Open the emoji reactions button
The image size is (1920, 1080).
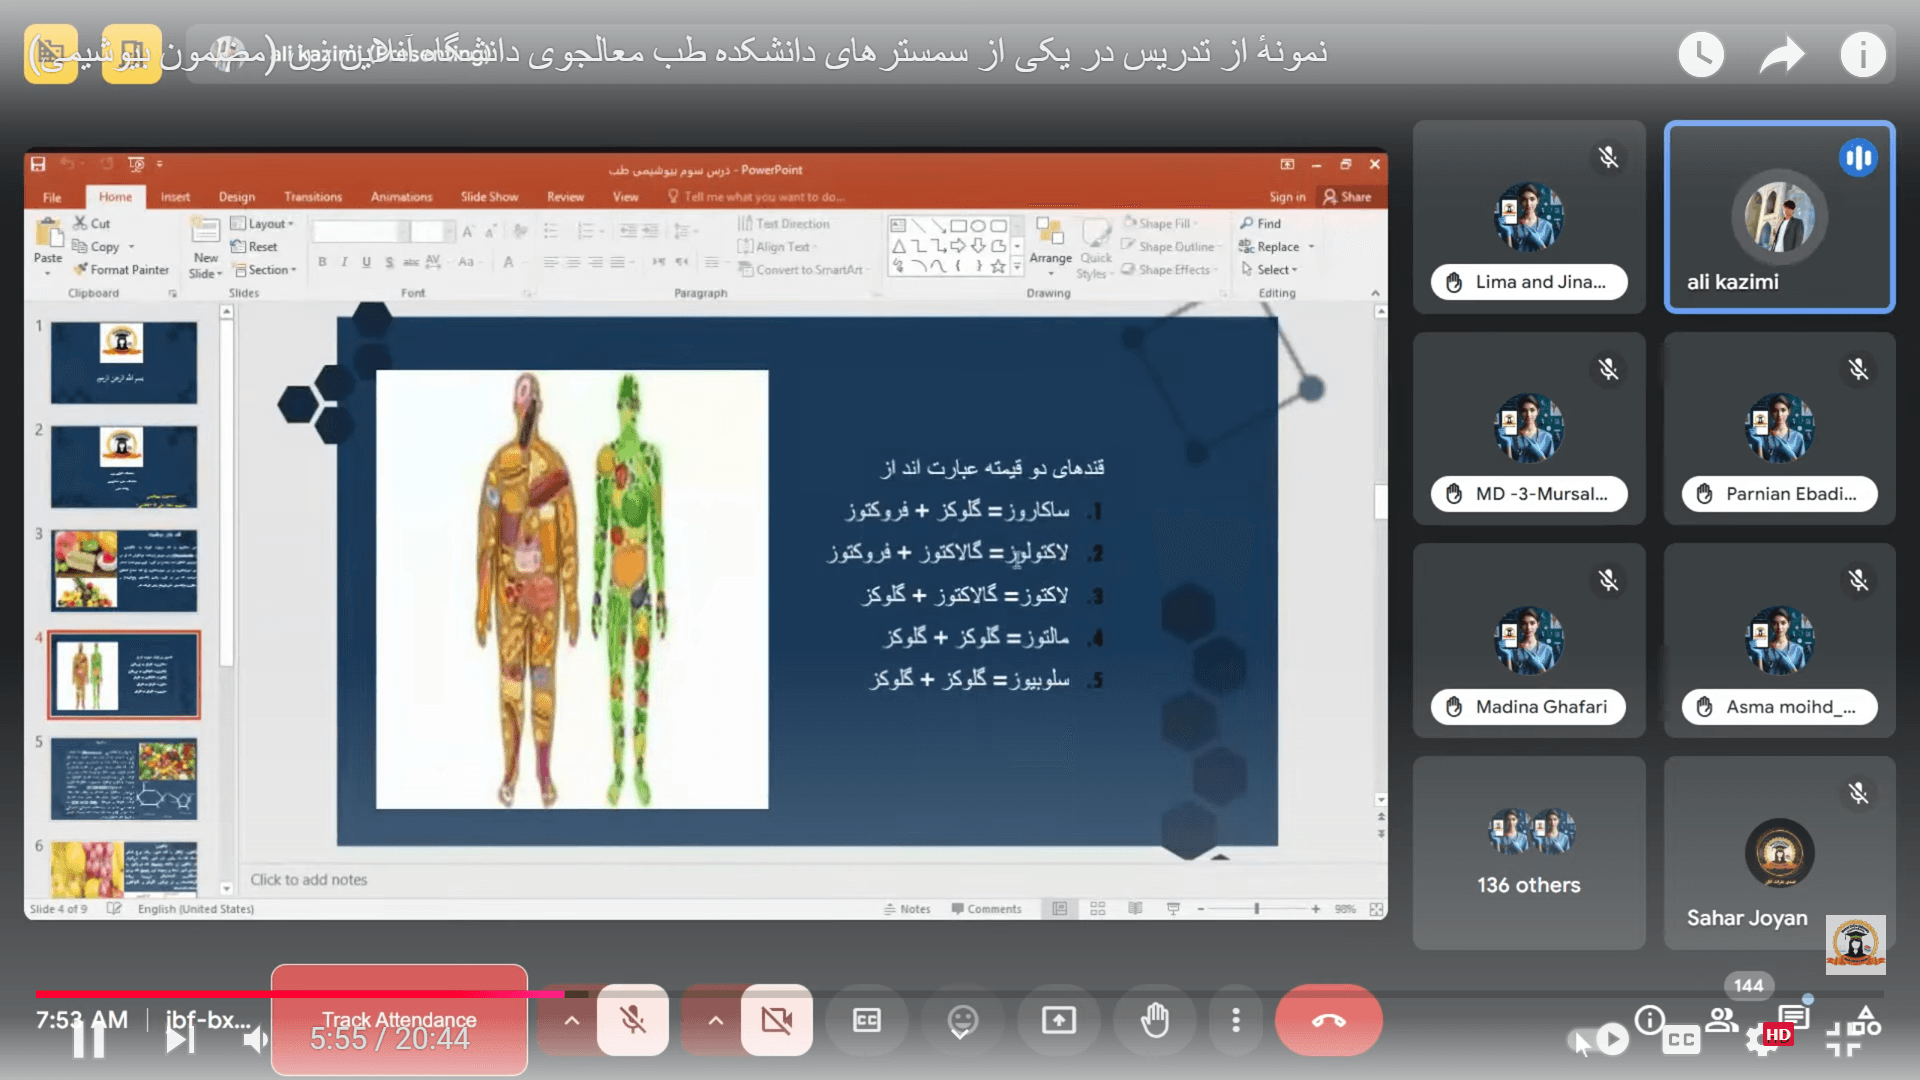pos(962,1020)
